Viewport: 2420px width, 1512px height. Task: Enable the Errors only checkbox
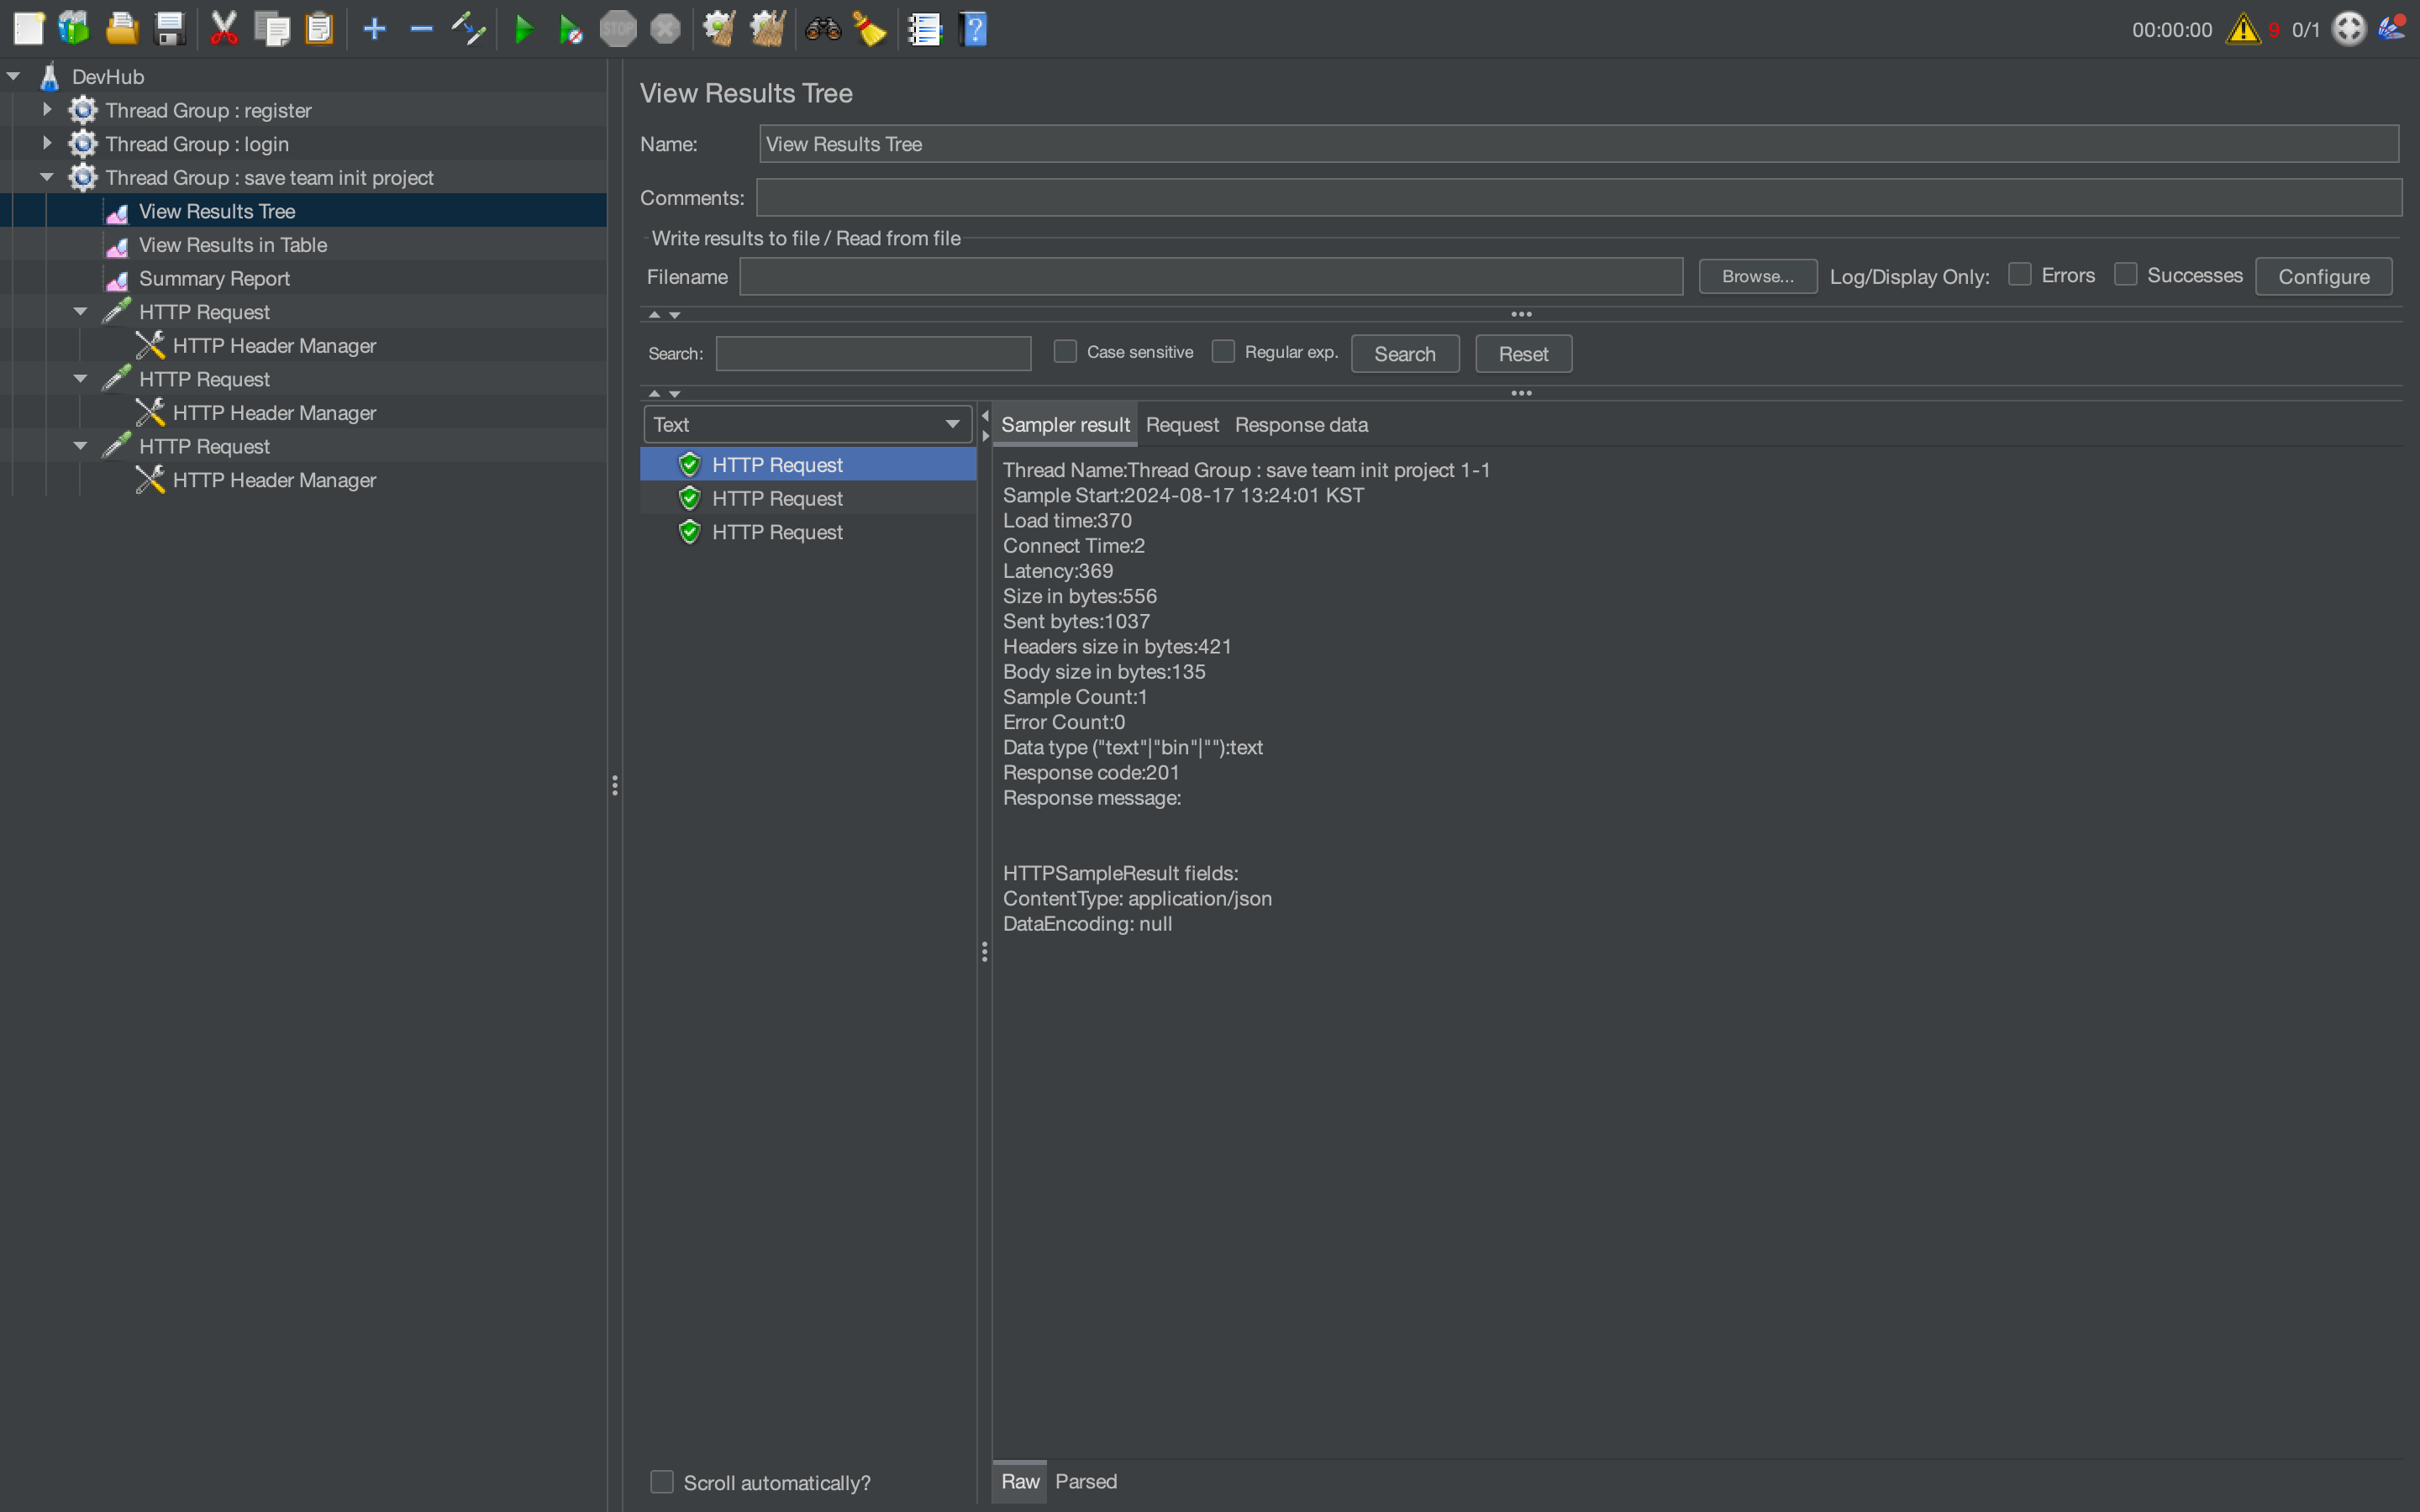2019,275
